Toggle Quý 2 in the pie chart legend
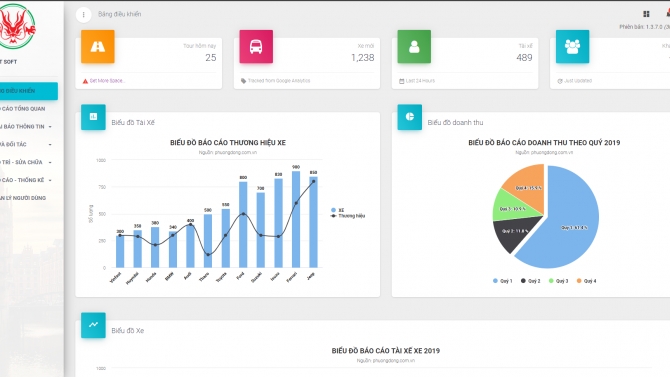 coord(531,281)
